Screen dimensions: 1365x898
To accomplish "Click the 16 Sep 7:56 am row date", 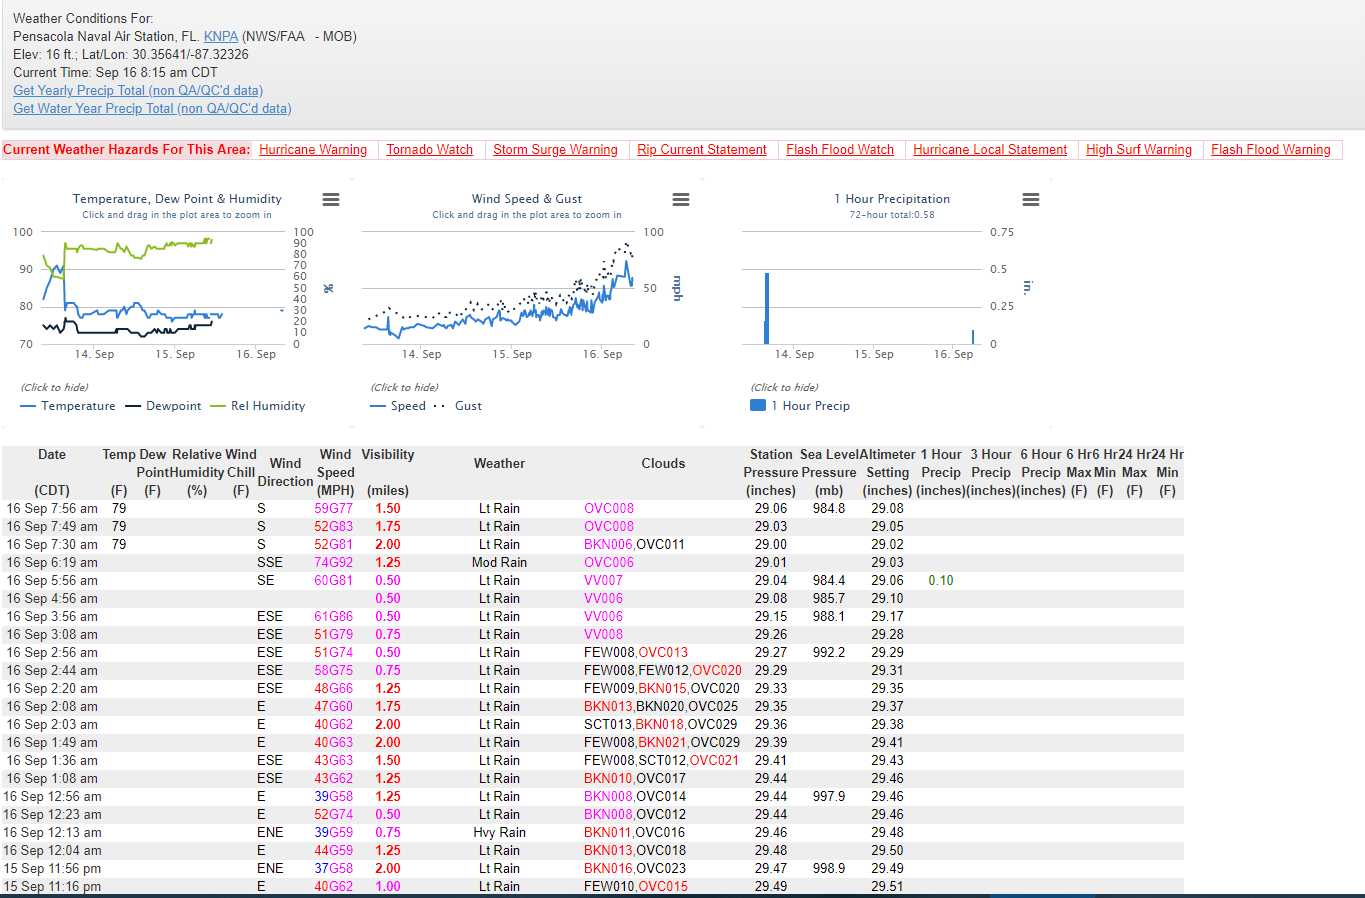I will point(52,508).
